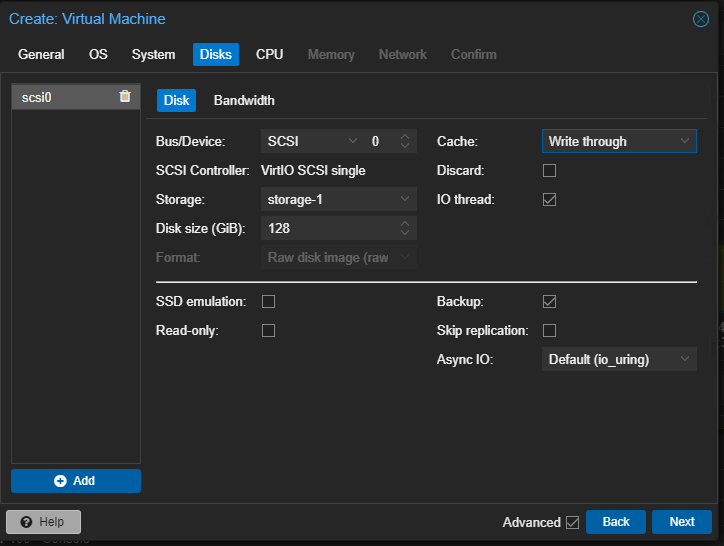Click the device number field showing 0
Viewport: 724px width, 546px height.
point(381,141)
